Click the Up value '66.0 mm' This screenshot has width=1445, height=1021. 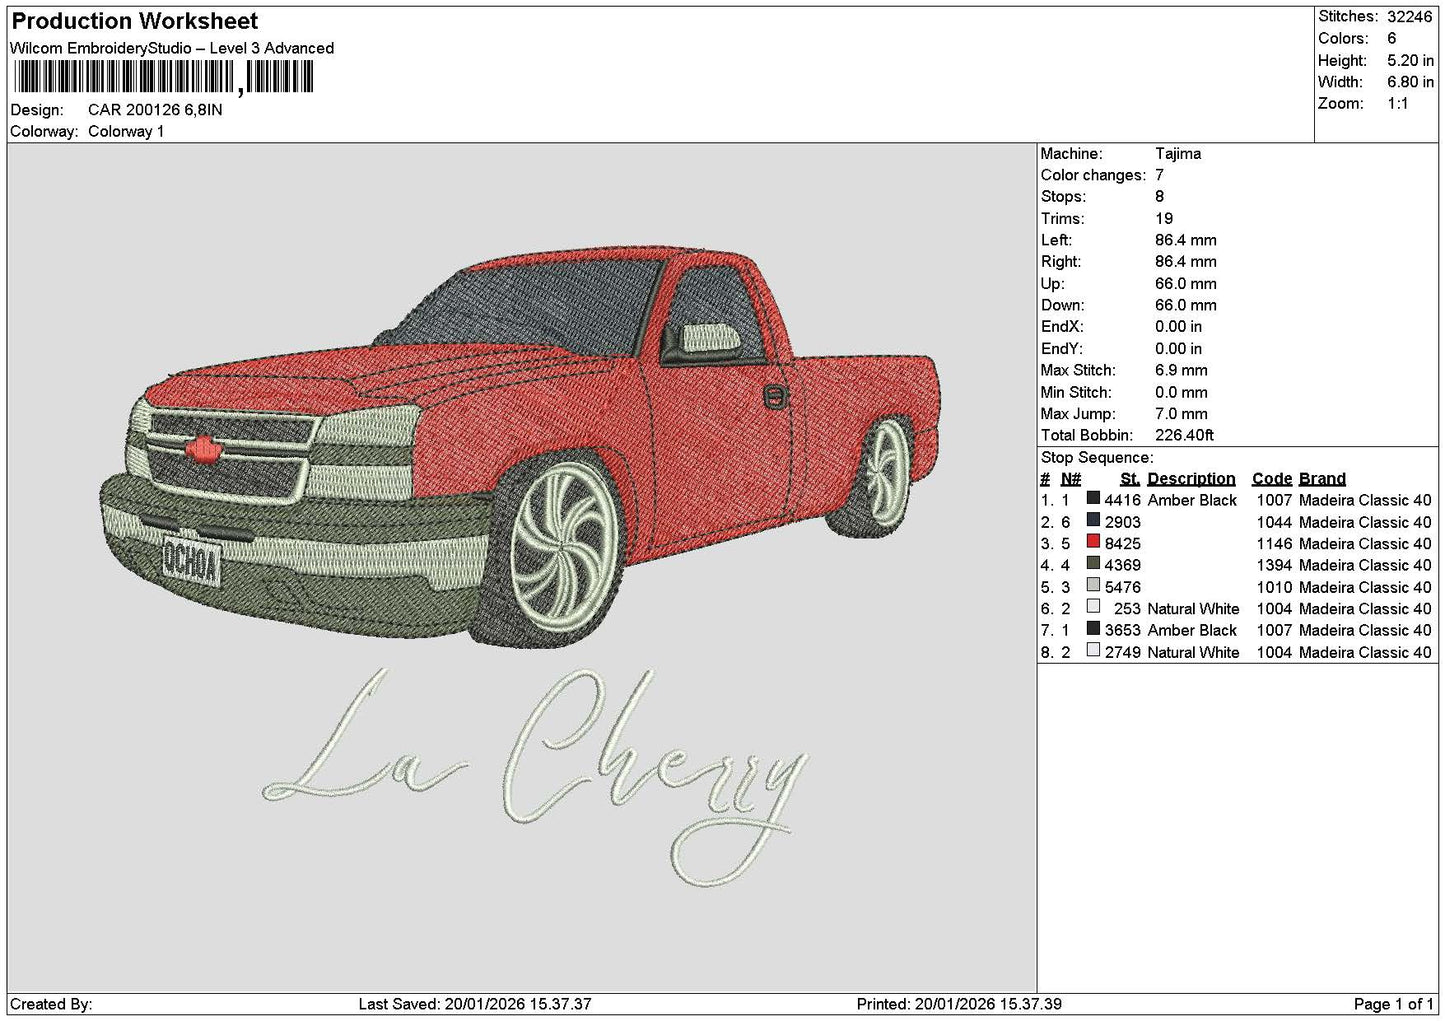(x=1186, y=284)
